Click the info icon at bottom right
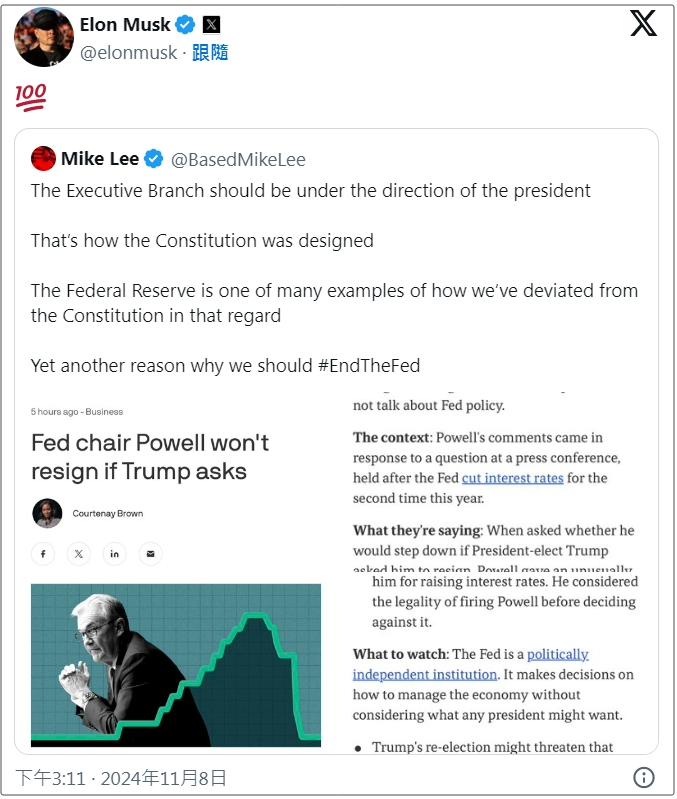677x799 pixels. click(x=644, y=777)
